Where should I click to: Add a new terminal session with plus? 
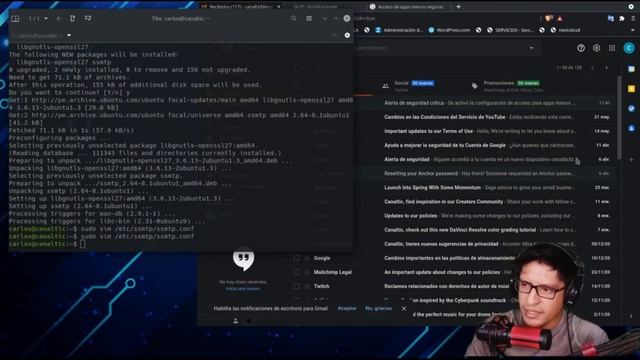[x=58, y=19]
